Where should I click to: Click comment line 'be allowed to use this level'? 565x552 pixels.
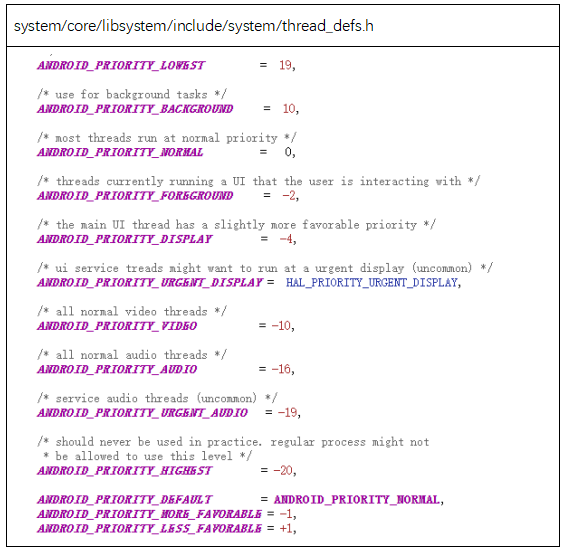pyautogui.click(x=147, y=456)
